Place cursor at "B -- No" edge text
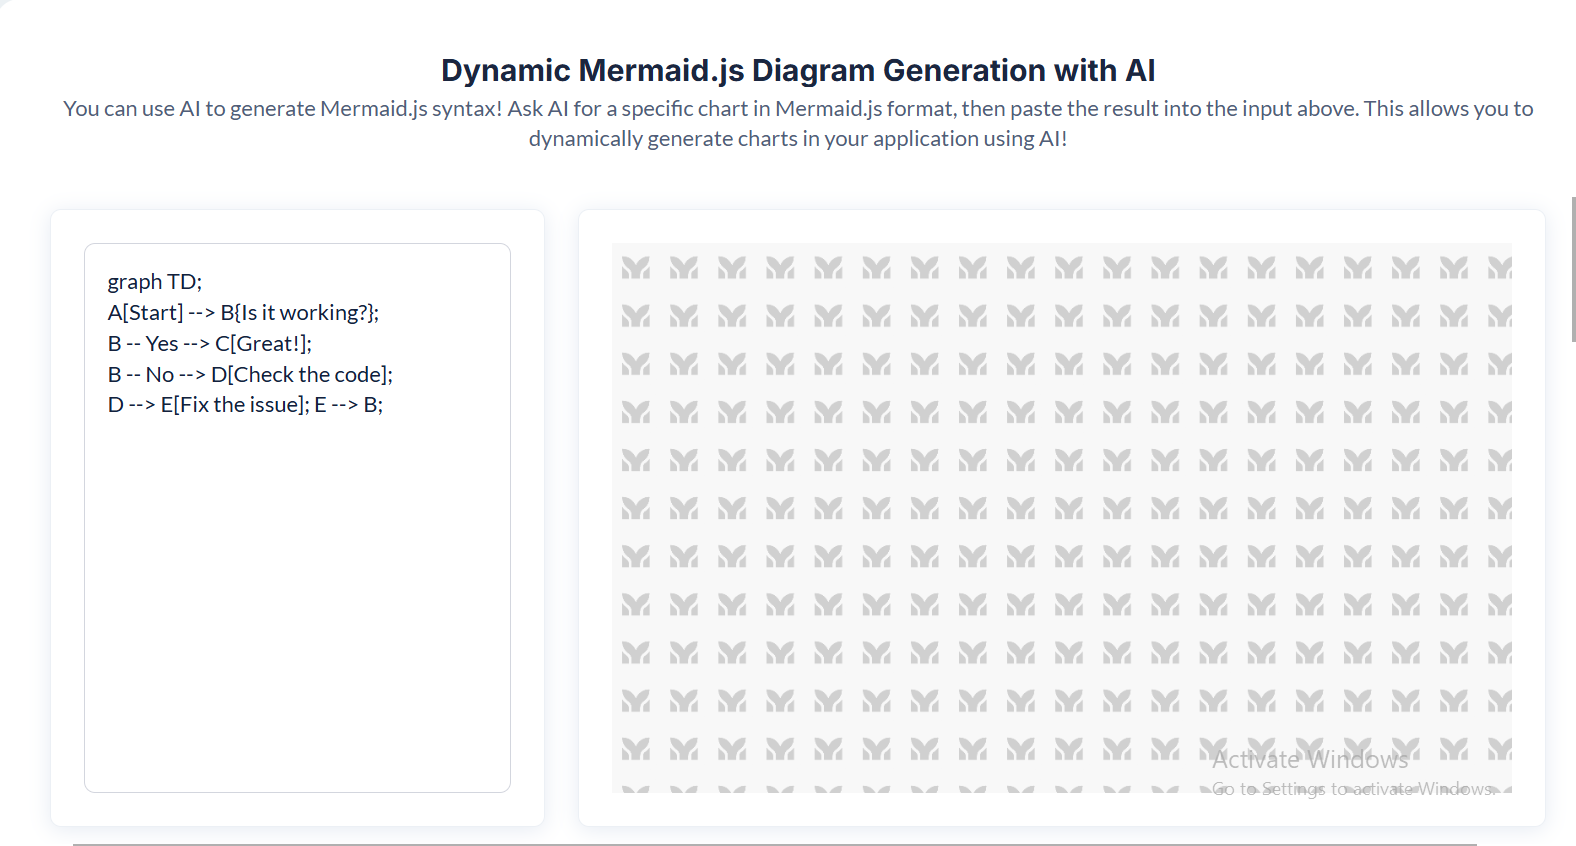 pos(141,375)
